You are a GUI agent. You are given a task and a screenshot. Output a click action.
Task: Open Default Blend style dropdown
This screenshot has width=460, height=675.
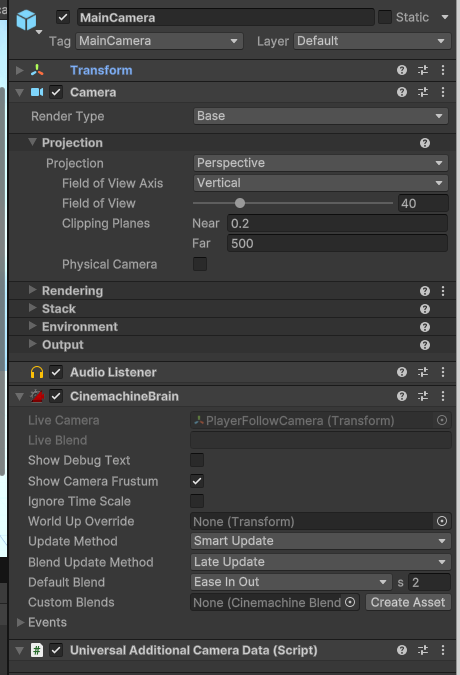point(291,582)
